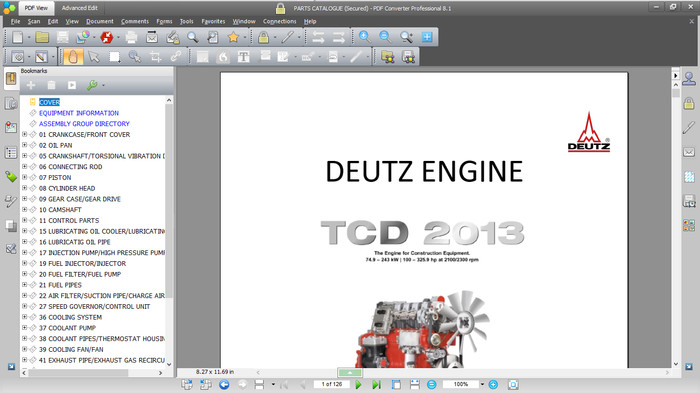Click the Bookmarks panel sidebar icon
The width and height of the screenshot is (700, 393).
point(11,79)
